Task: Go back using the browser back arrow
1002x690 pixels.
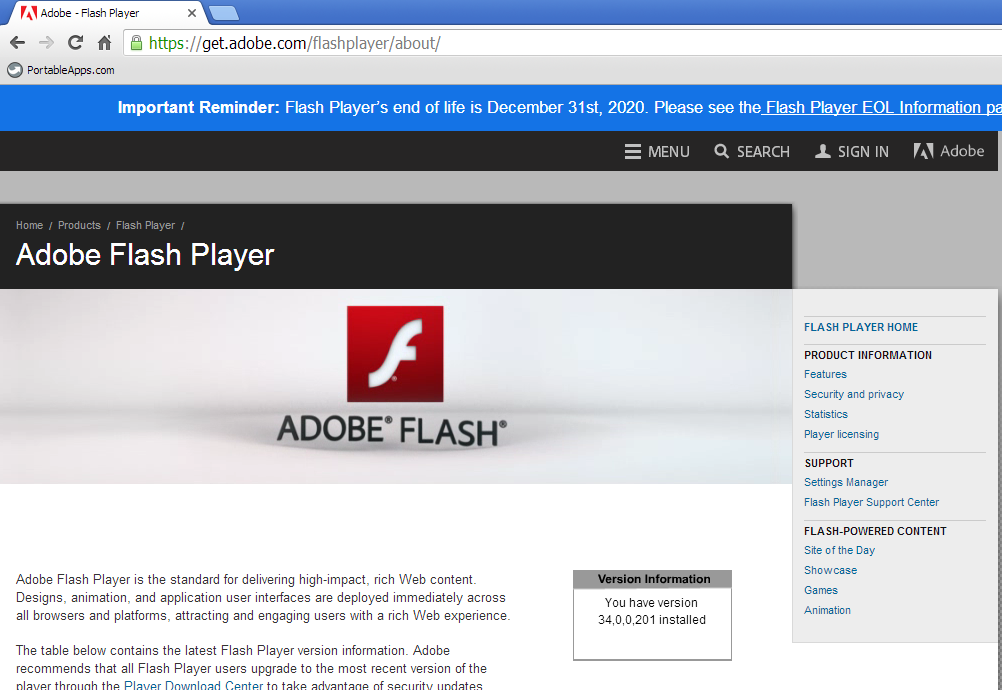Action: [x=17, y=43]
